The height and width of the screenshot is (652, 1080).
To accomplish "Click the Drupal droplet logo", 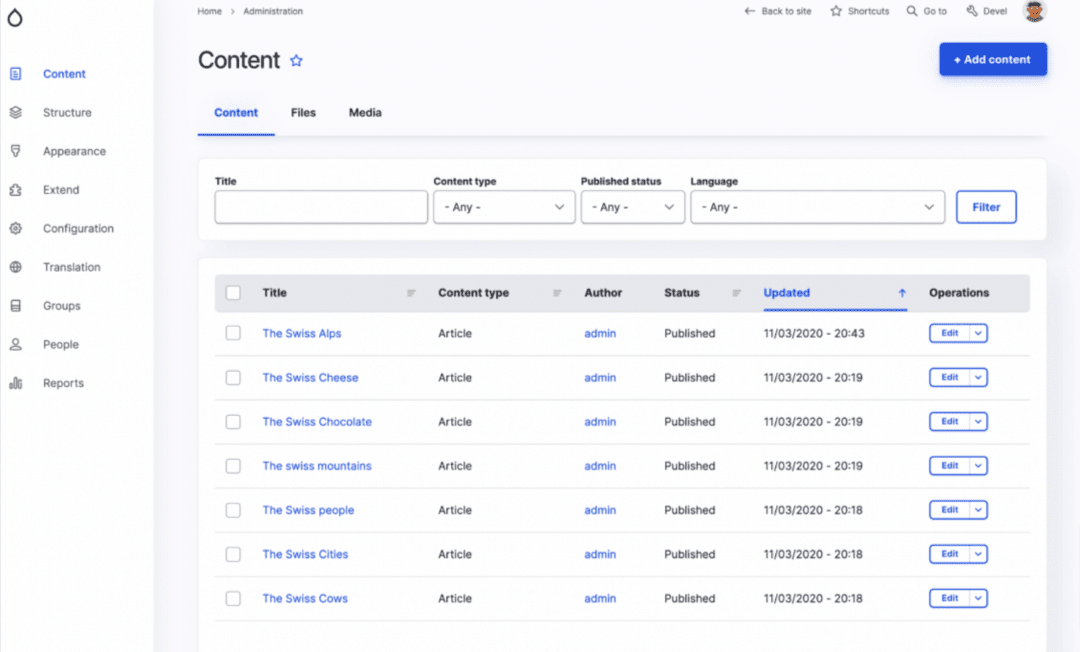I will point(15,16).
